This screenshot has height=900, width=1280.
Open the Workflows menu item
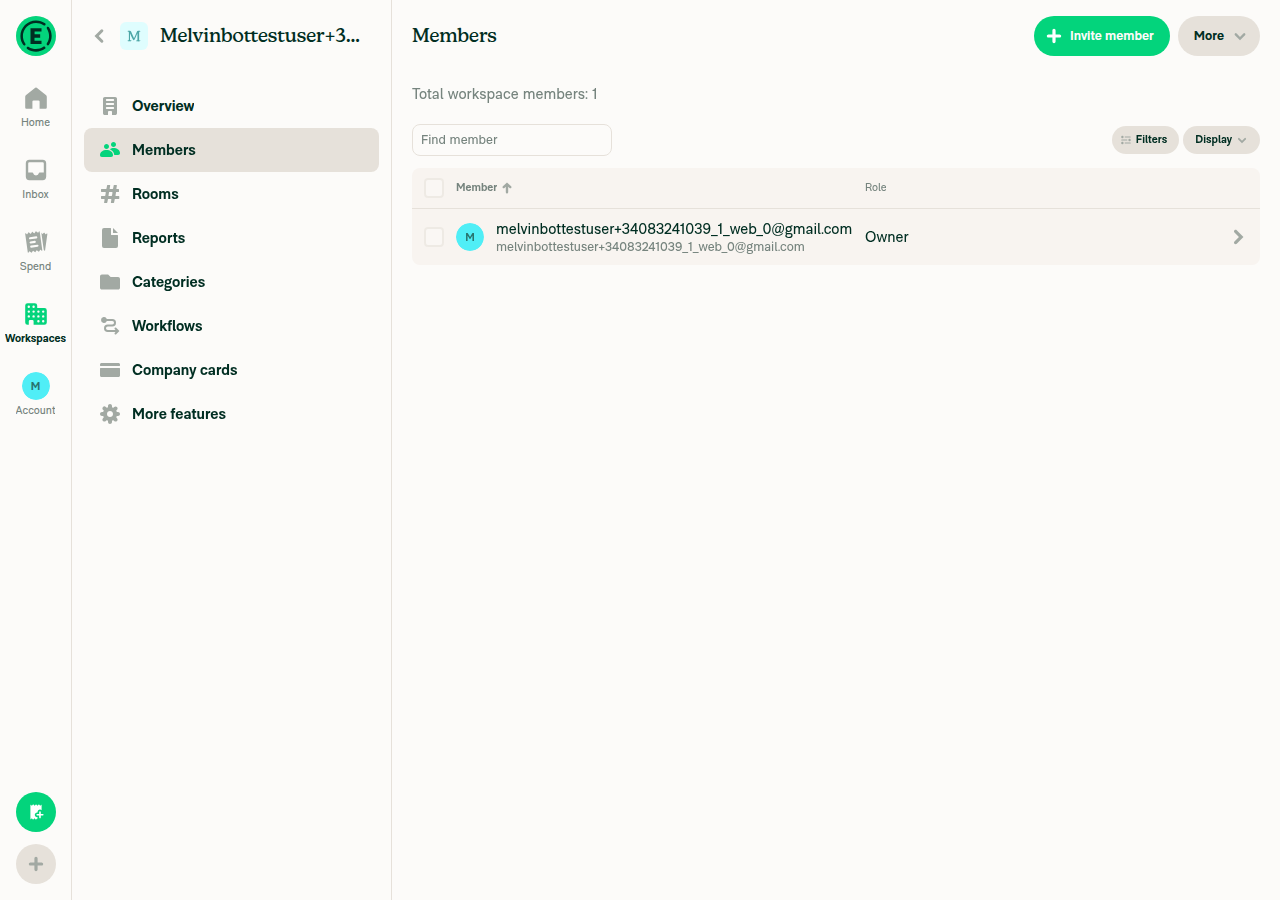coord(232,326)
